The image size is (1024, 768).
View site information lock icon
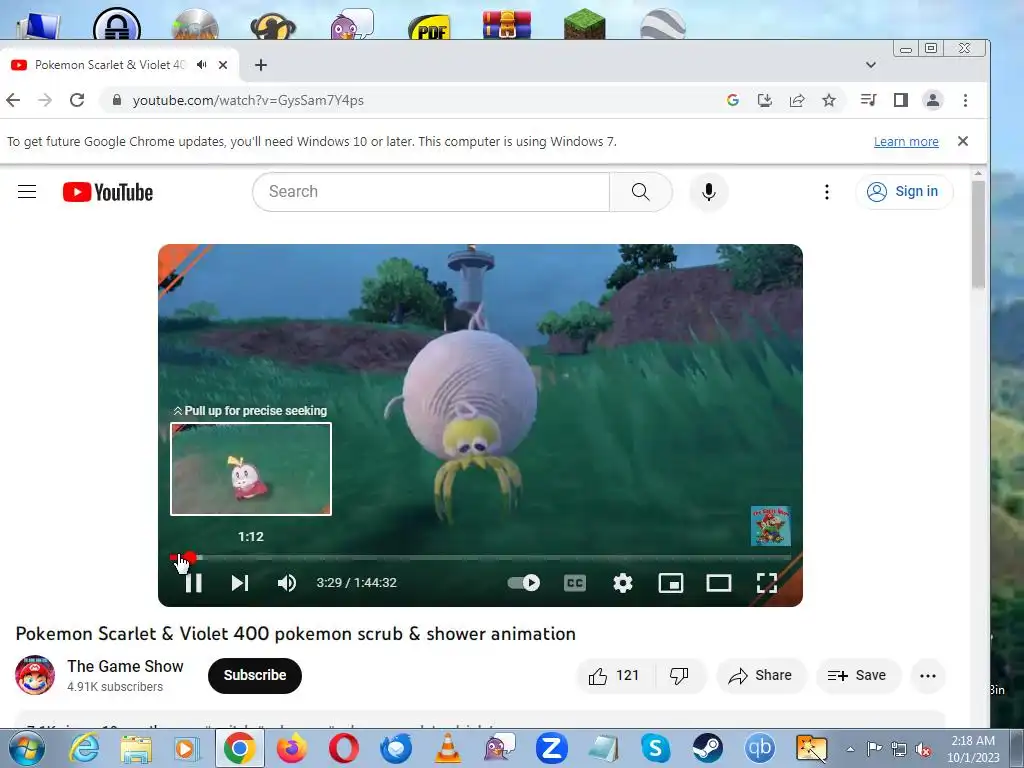coord(116,100)
